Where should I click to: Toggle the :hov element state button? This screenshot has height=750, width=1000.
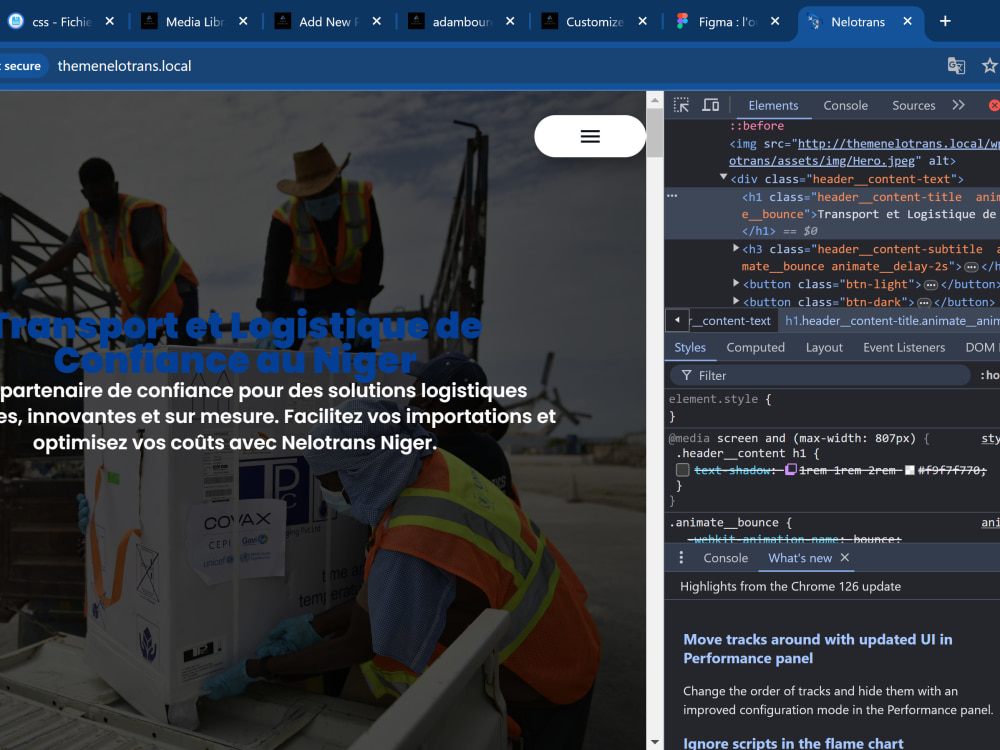(x=989, y=375)
